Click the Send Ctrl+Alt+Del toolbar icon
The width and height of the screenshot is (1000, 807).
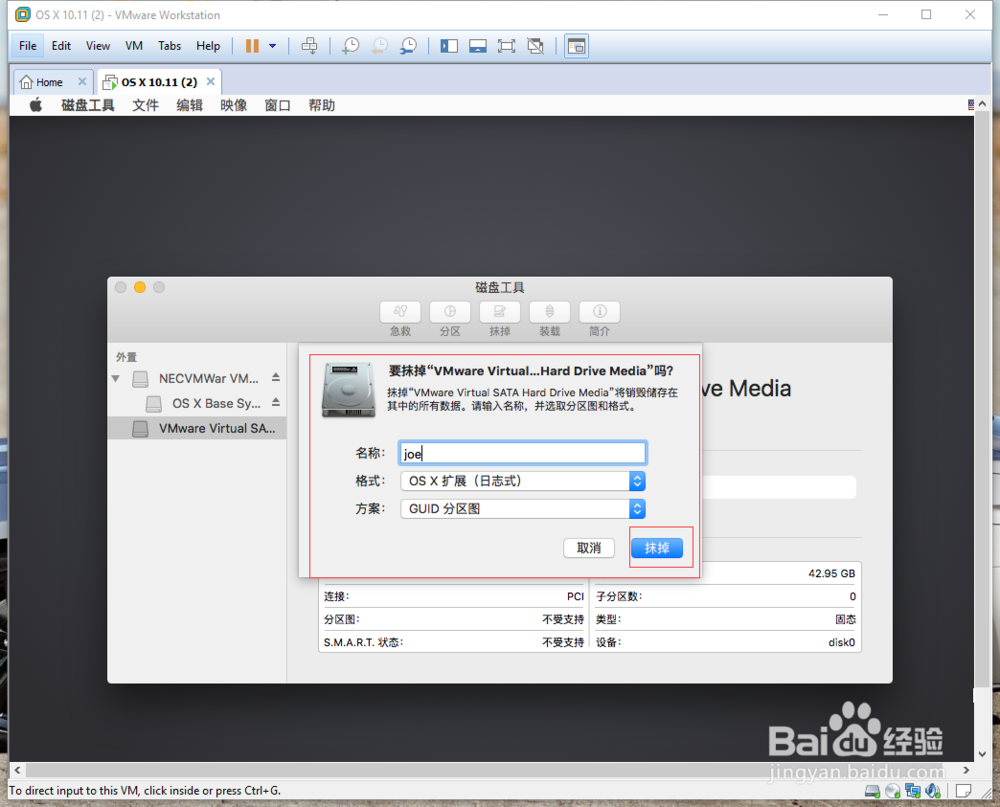[309, 46]
